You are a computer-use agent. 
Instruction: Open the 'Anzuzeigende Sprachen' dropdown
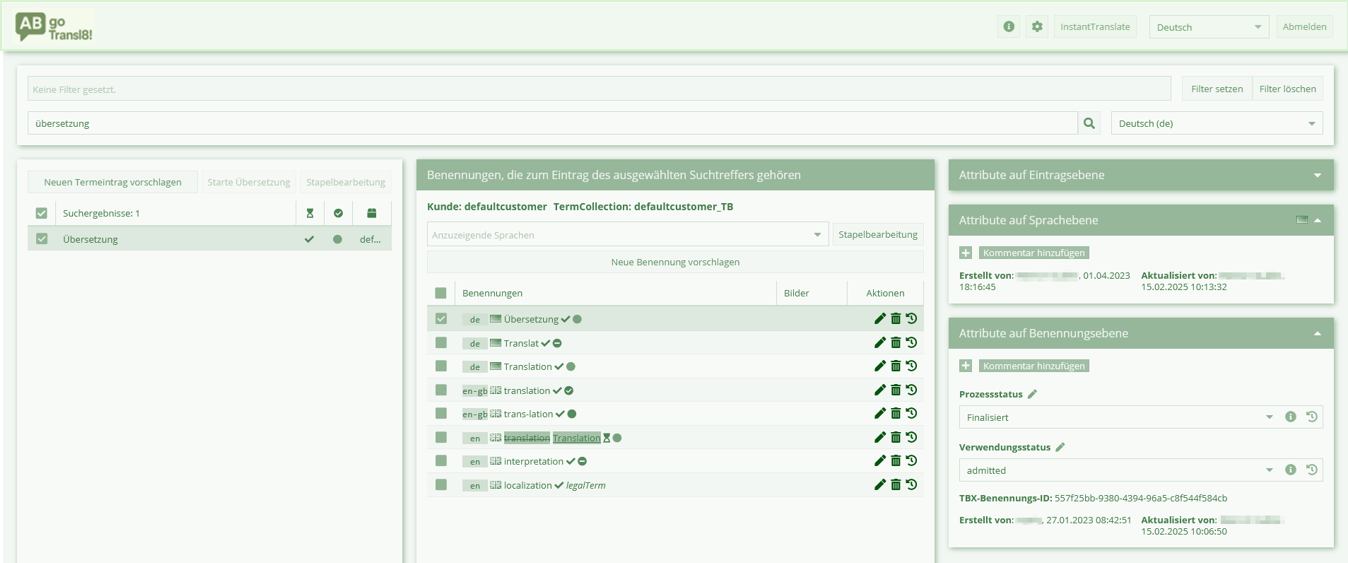627,235
